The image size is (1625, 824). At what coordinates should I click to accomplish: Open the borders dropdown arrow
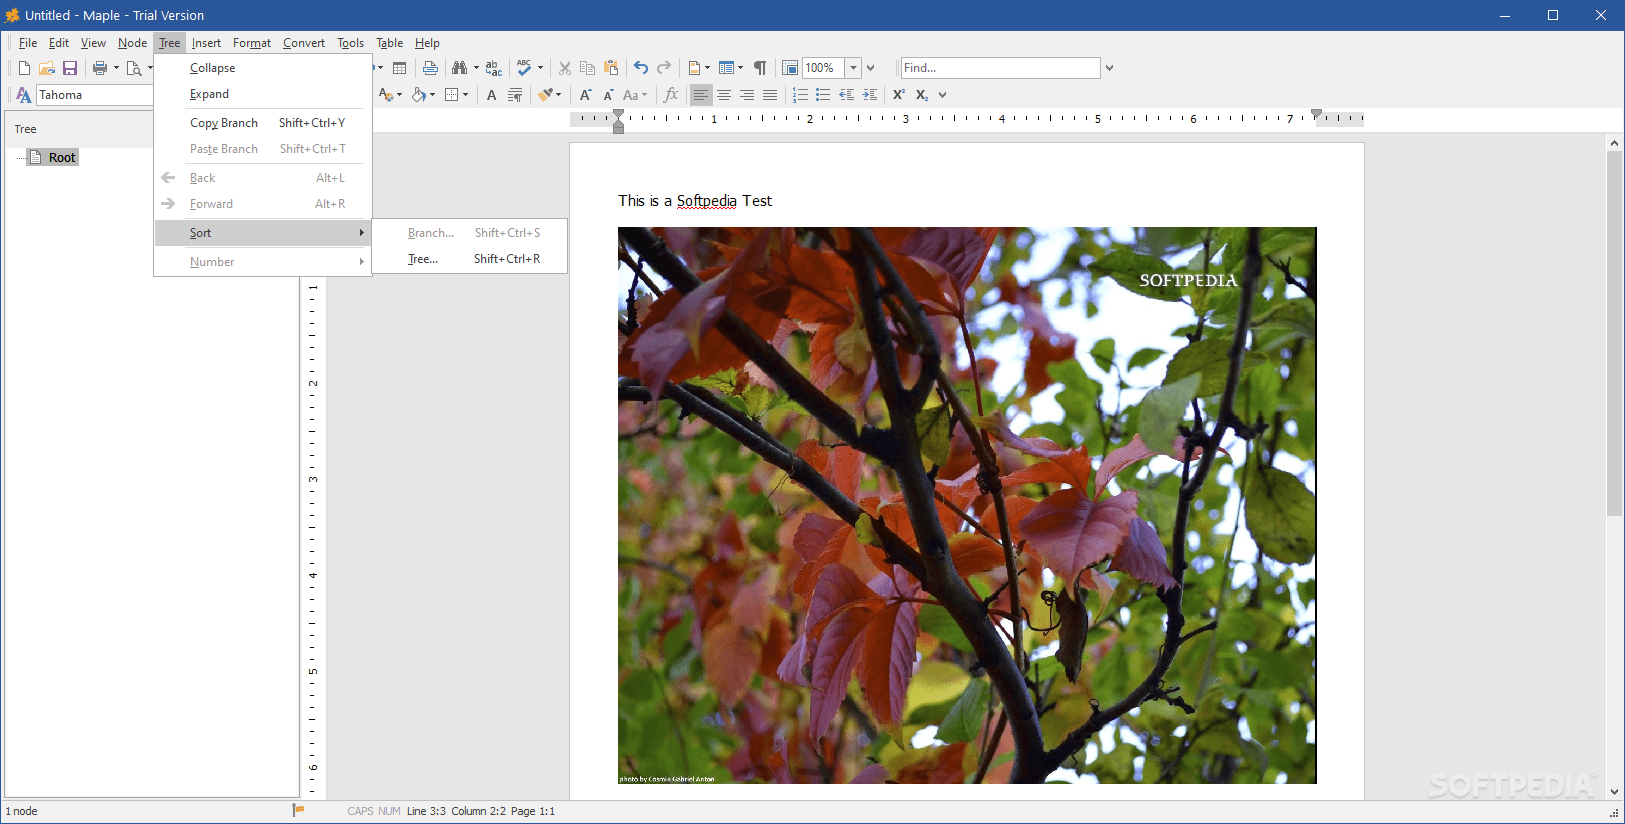(465, 95)
